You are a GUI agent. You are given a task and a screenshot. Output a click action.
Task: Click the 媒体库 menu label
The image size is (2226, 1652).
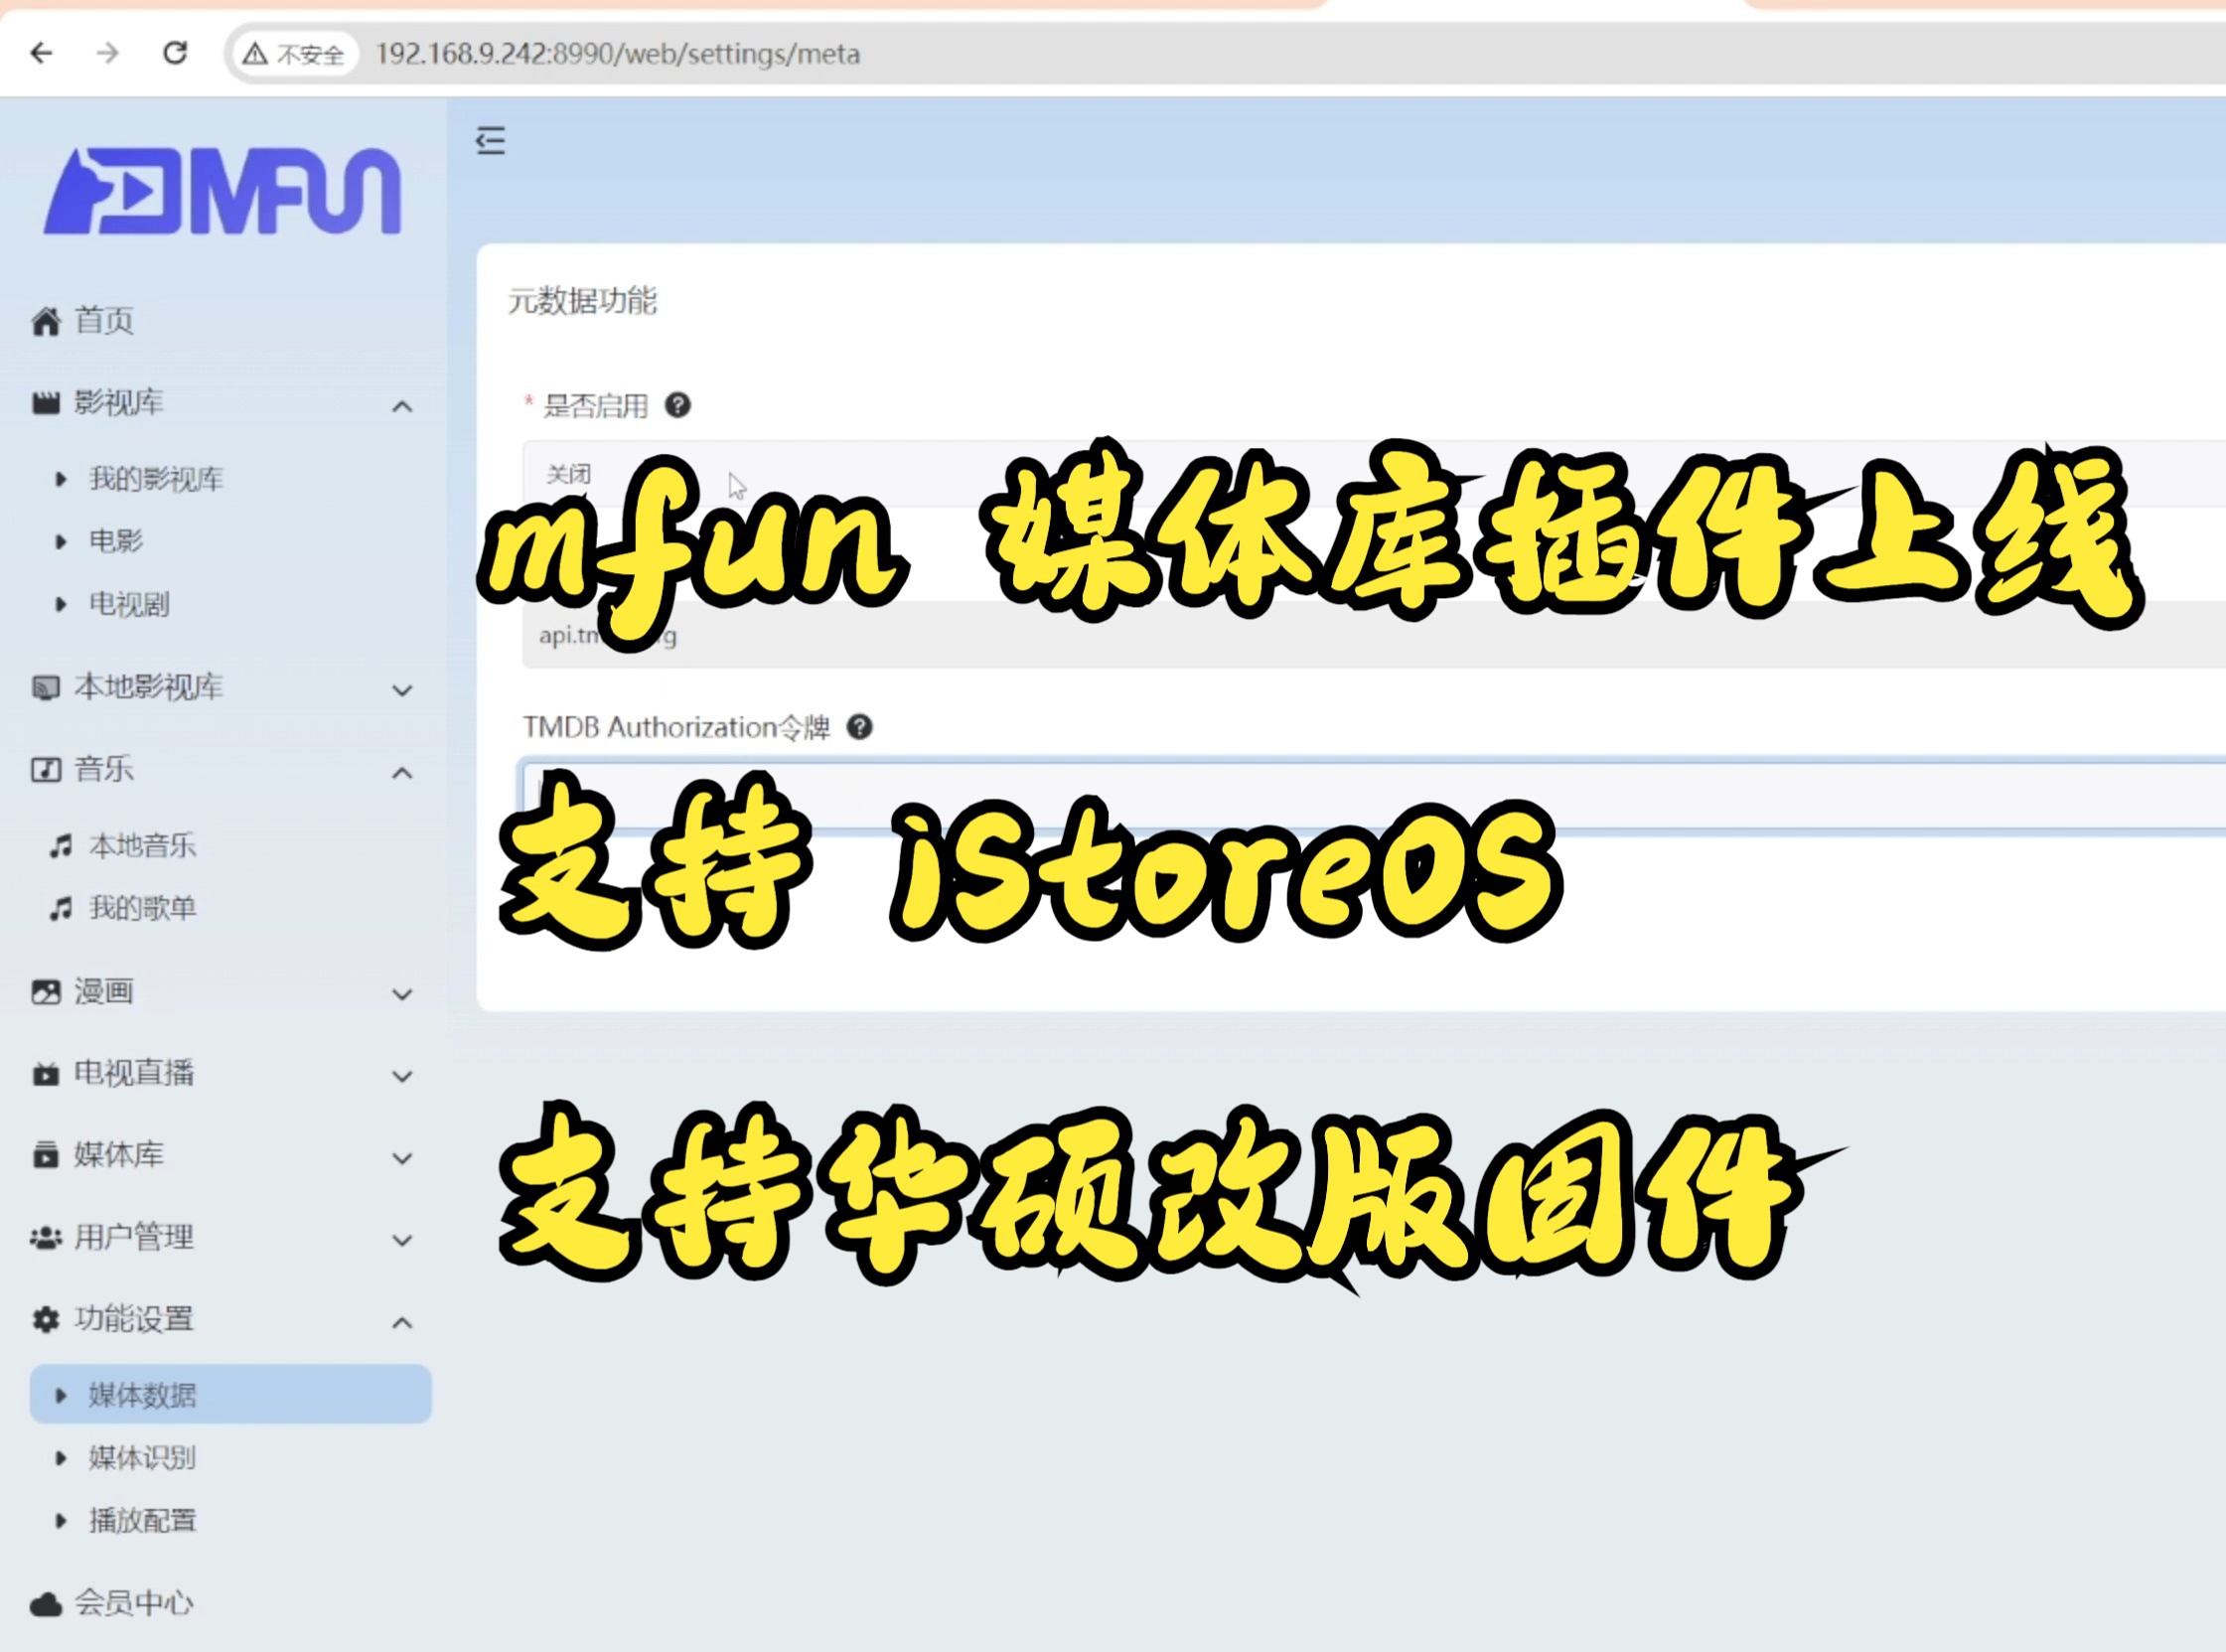(119, 1155)
